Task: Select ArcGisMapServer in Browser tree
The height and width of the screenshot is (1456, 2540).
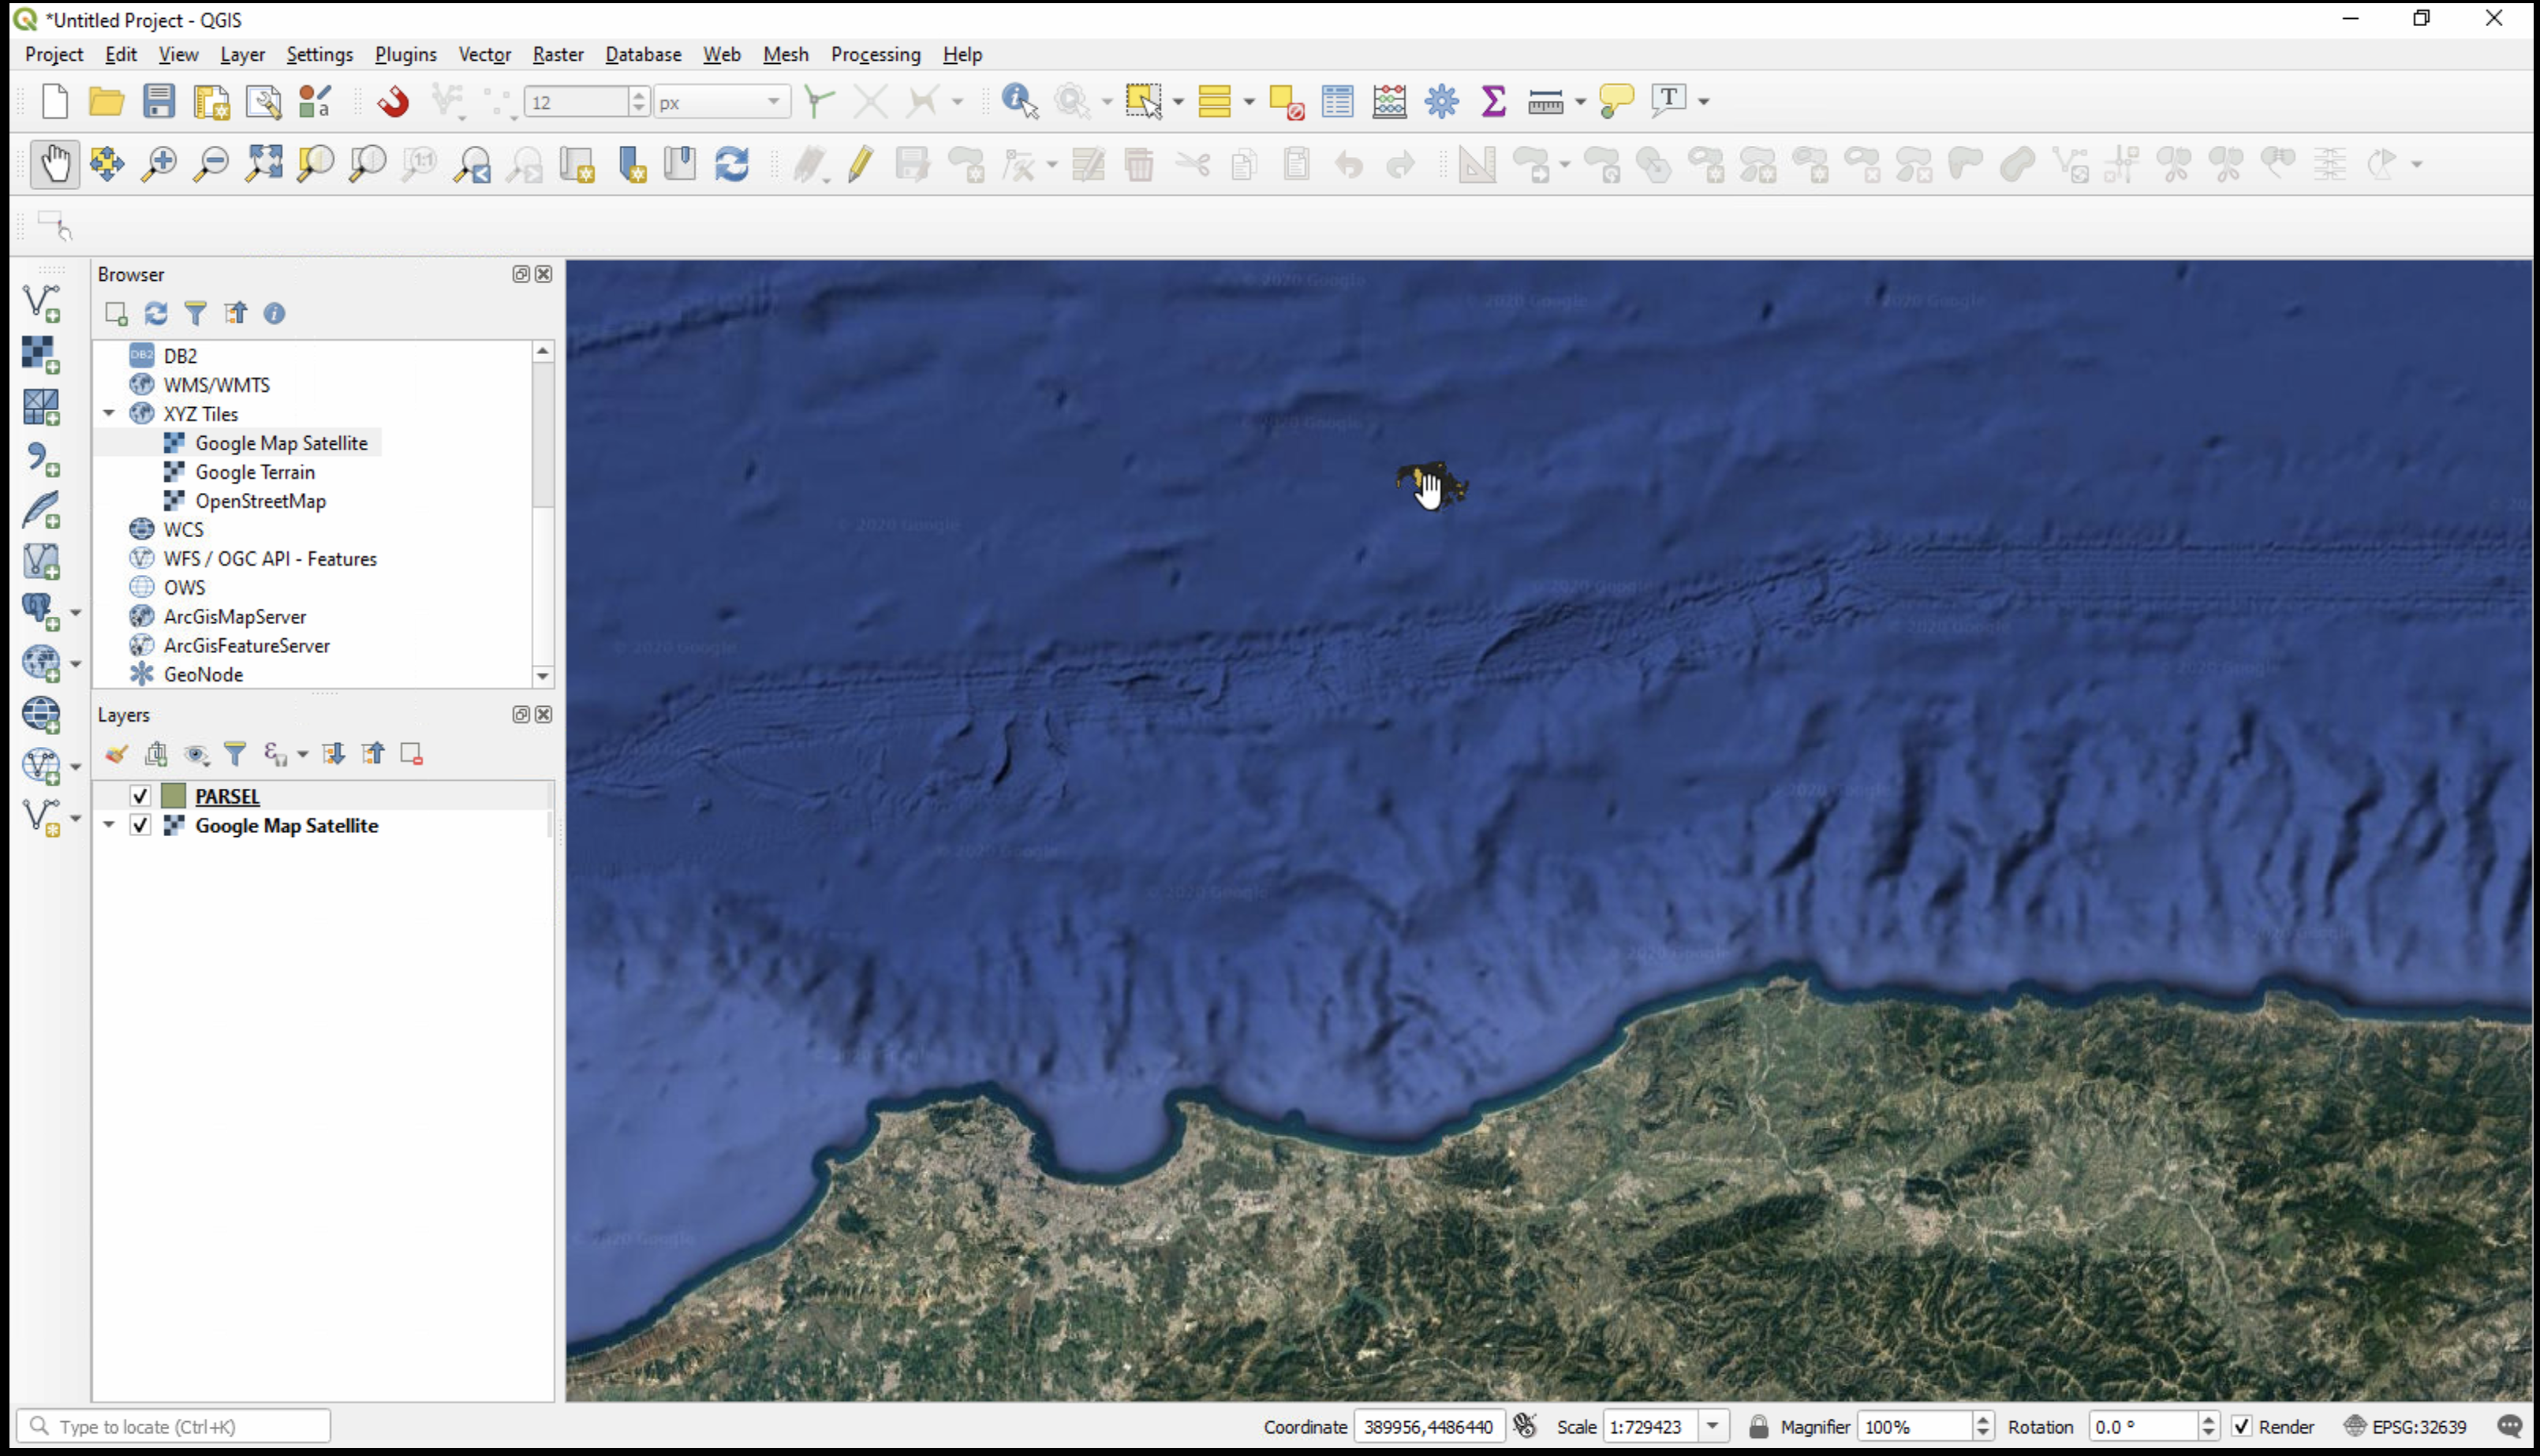Action: pos(235,617)
